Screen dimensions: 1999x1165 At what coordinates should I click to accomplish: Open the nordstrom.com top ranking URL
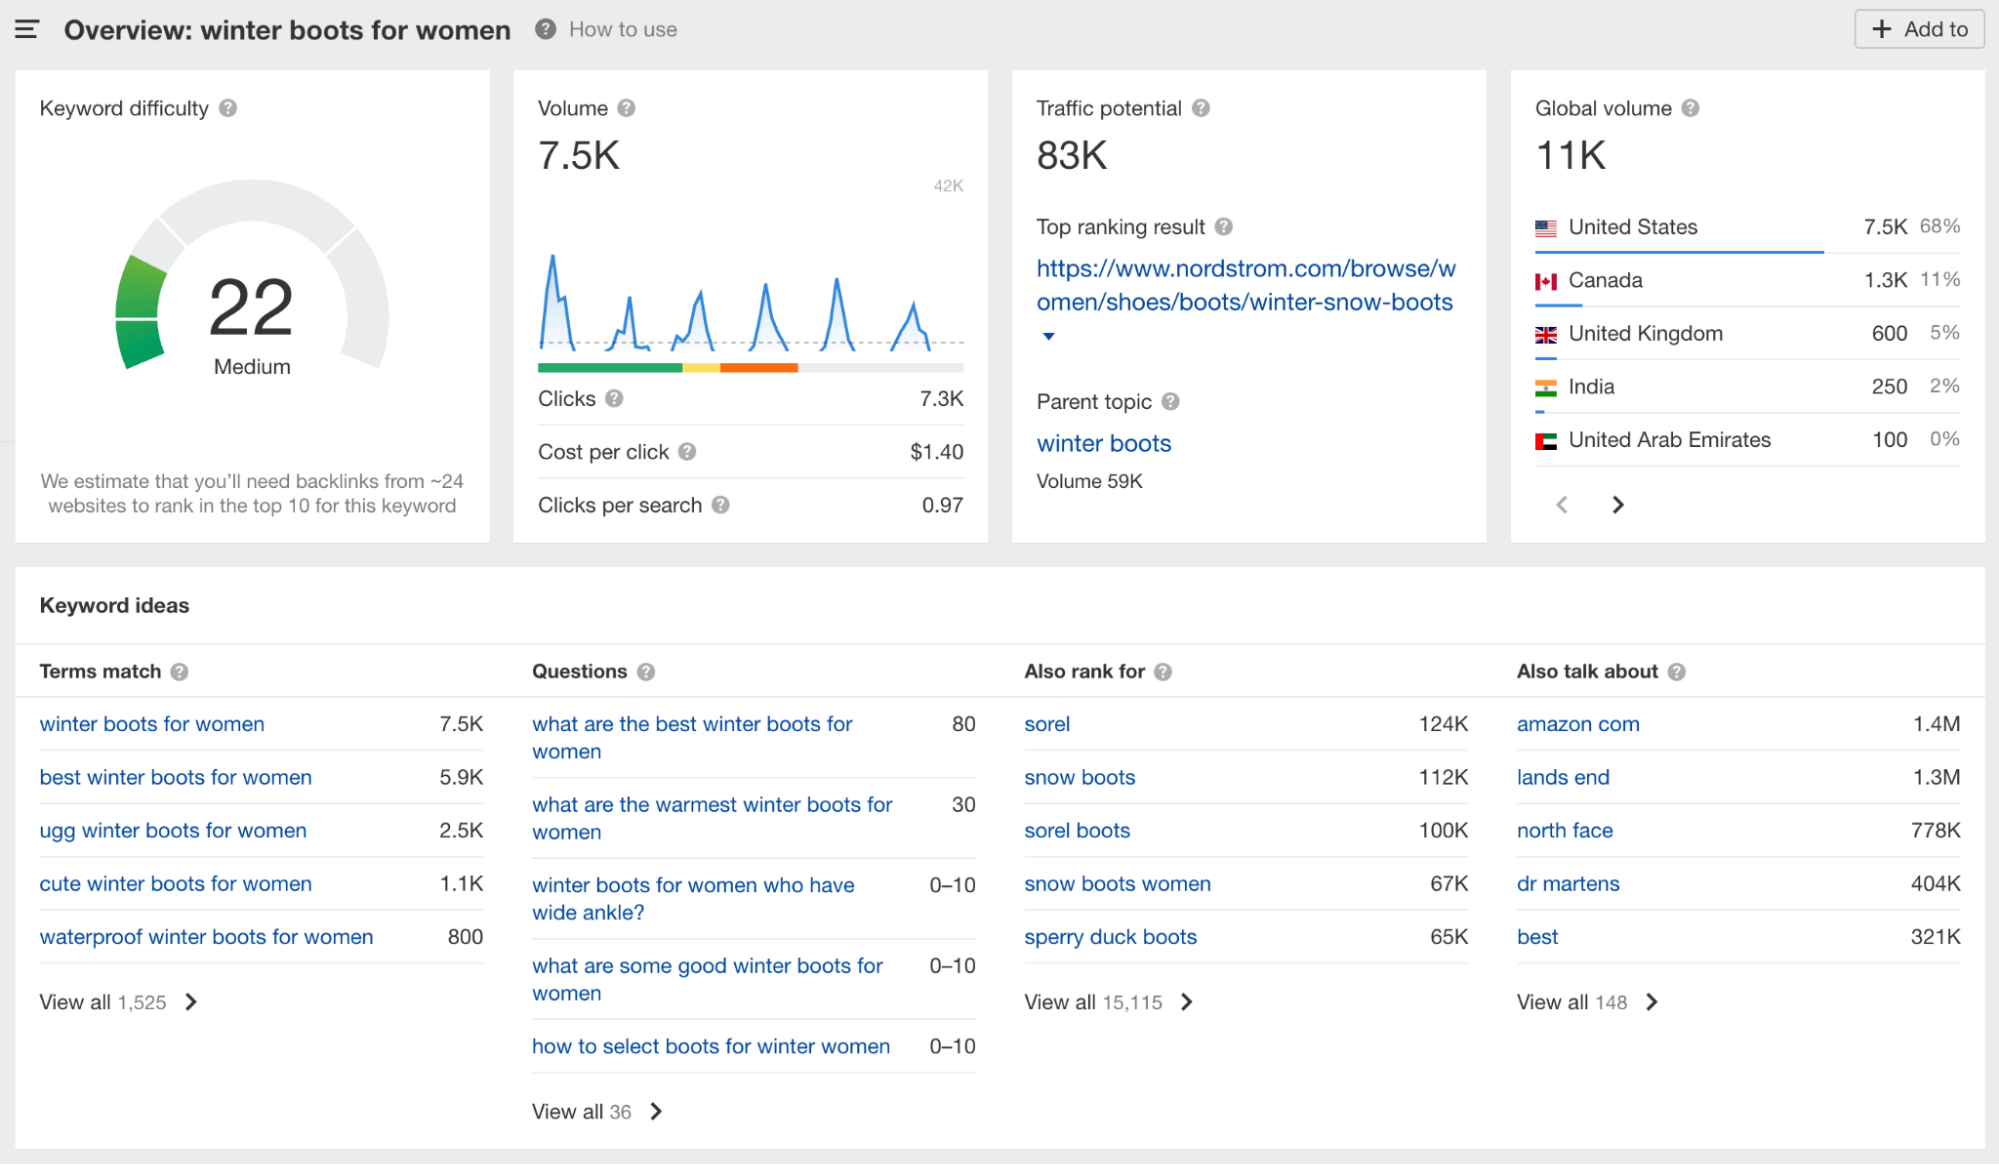[1246, 285]
